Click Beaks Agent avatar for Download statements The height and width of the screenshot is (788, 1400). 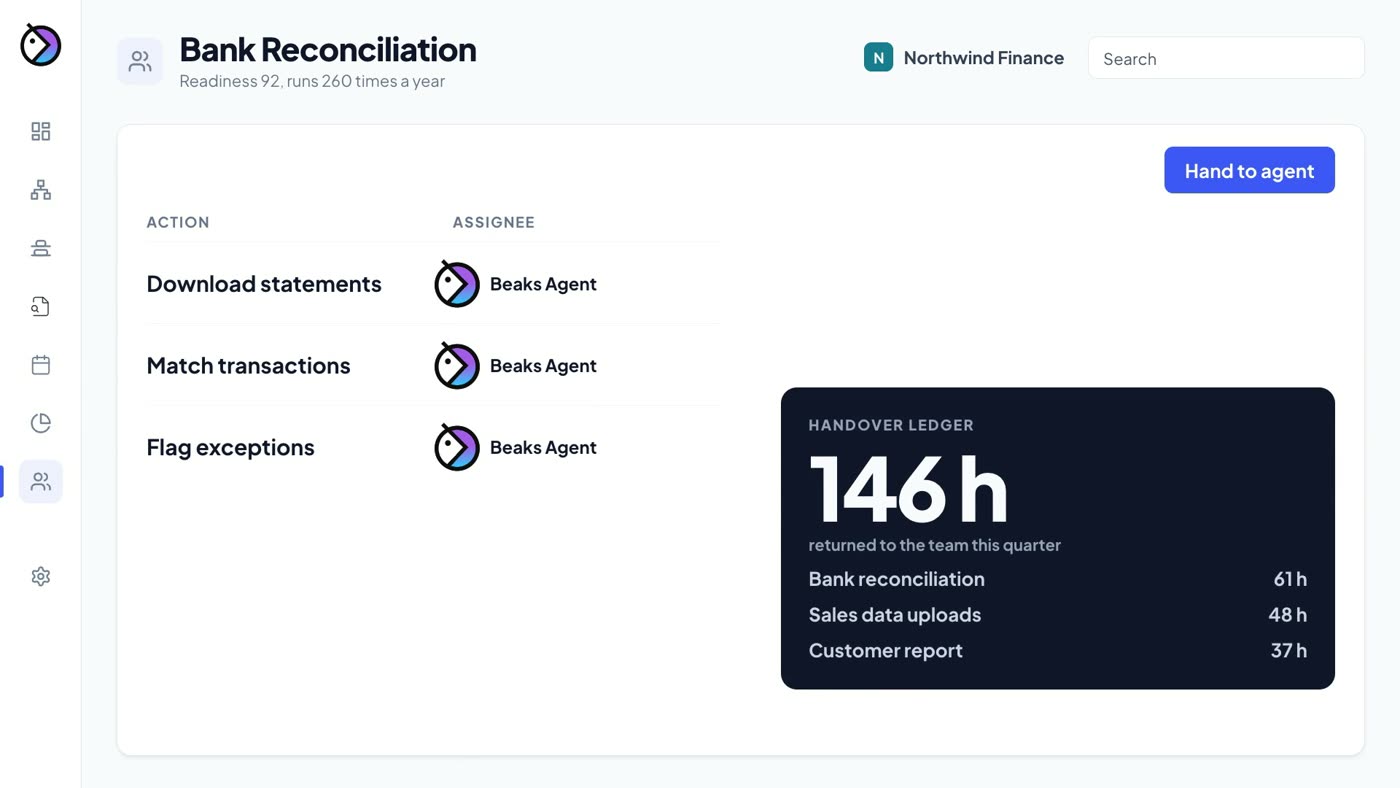tap(457, 284)
